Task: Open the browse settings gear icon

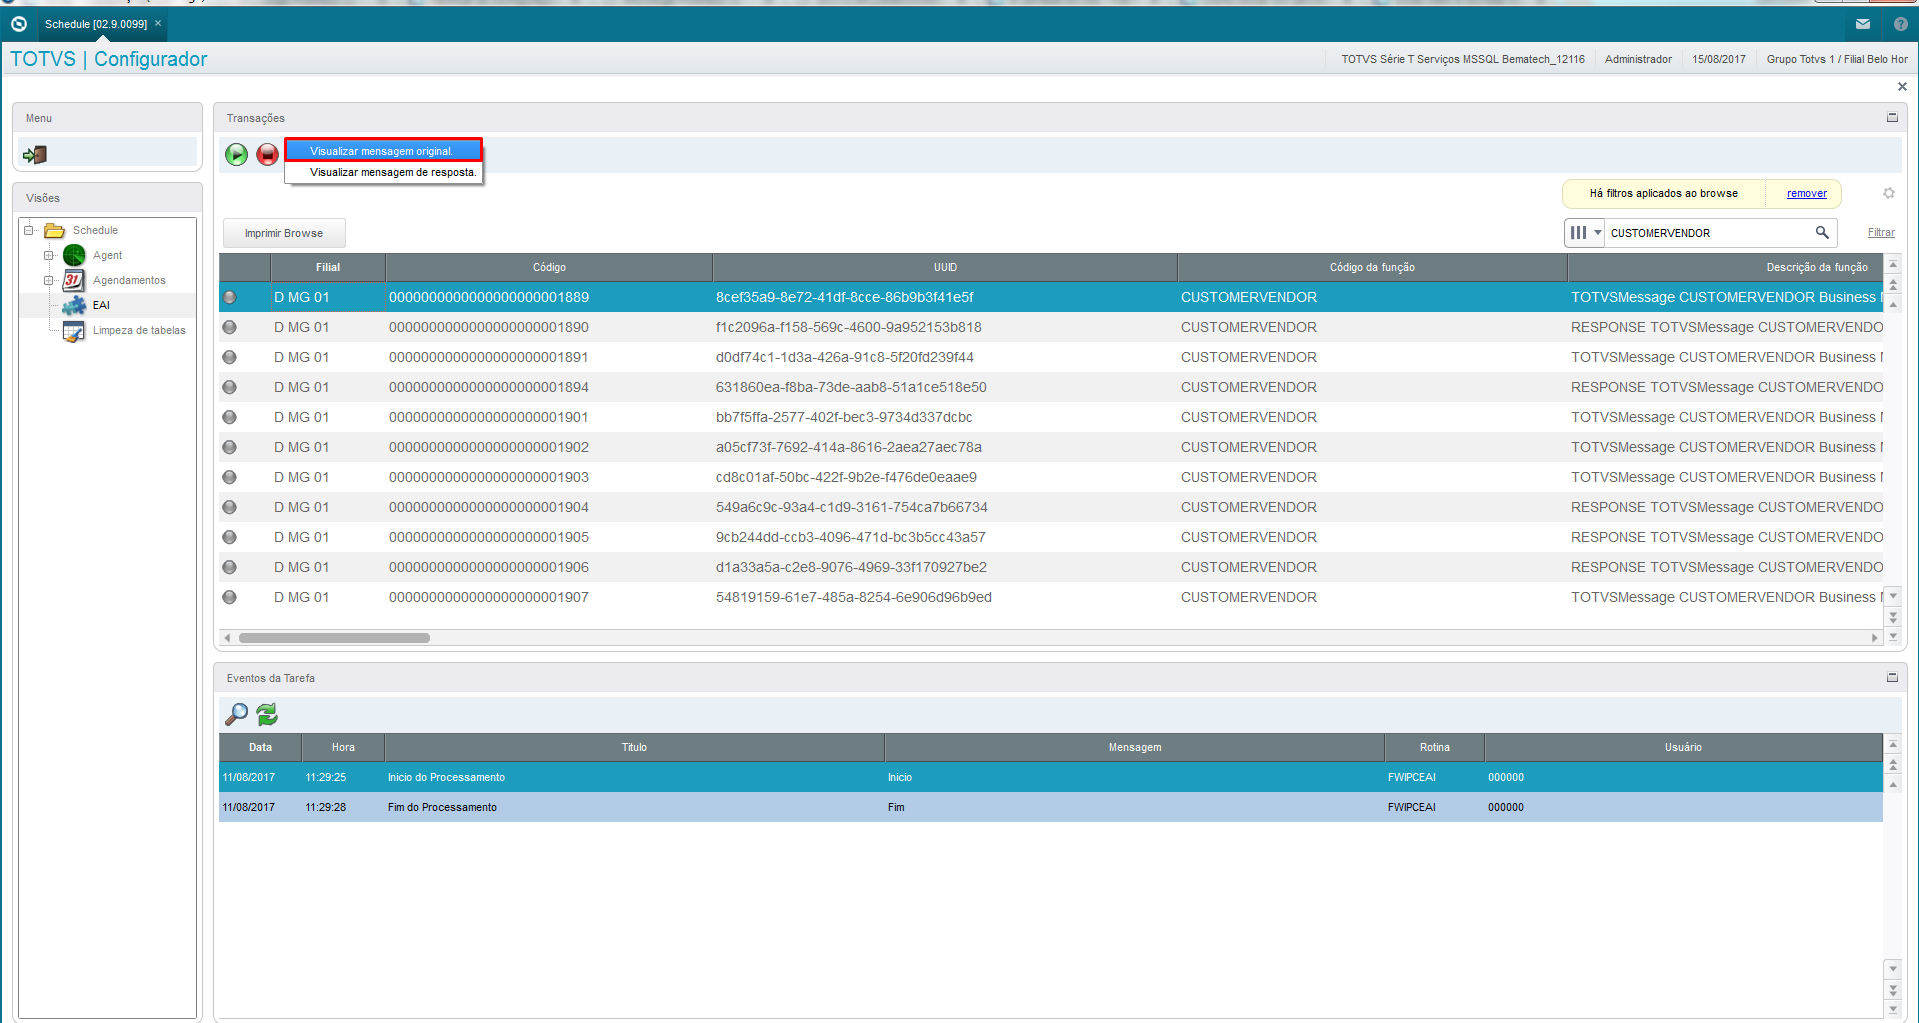Action: pos(1888,193)
